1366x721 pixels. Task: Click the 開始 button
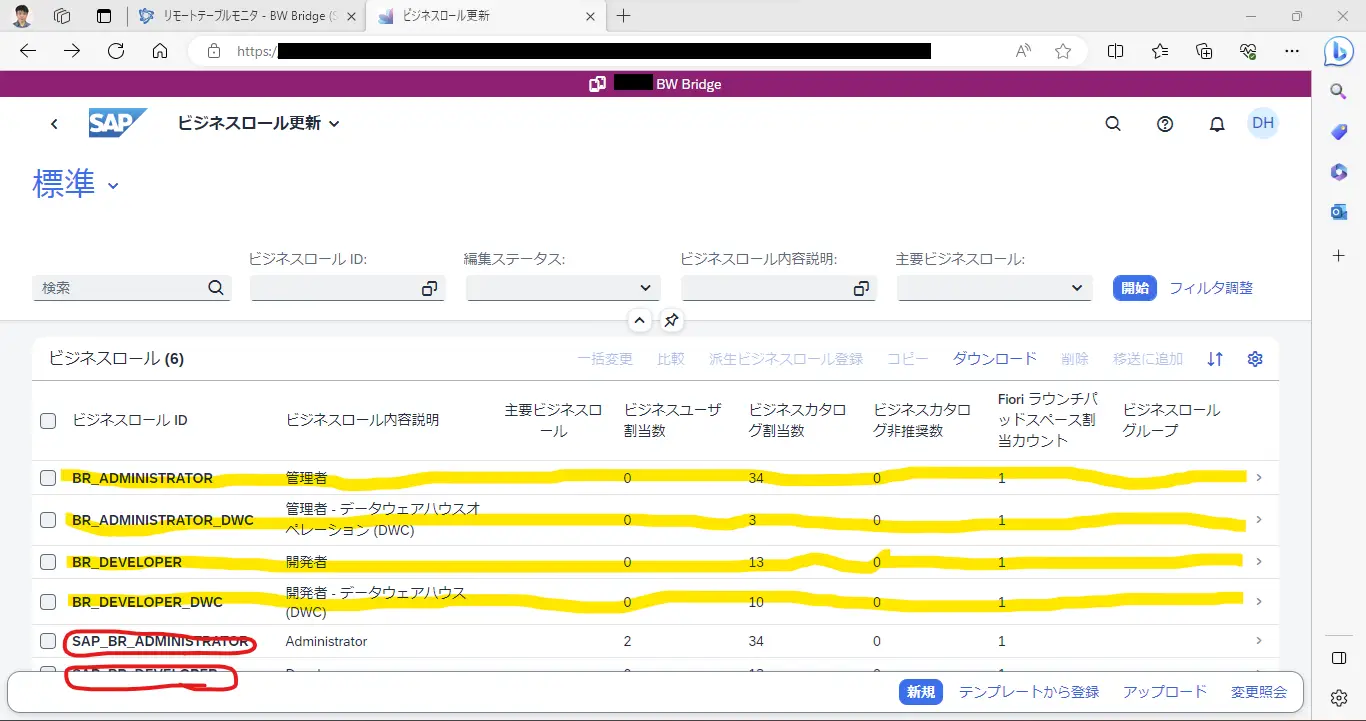click(x=1135, y=288)
